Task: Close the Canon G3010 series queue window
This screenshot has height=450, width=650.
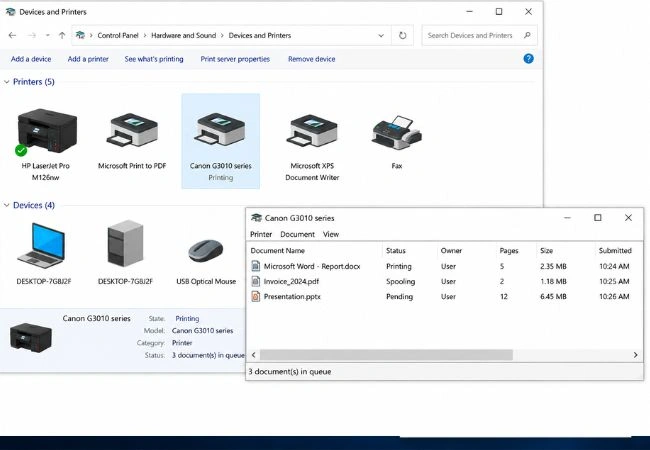Action: pos(628,218)
